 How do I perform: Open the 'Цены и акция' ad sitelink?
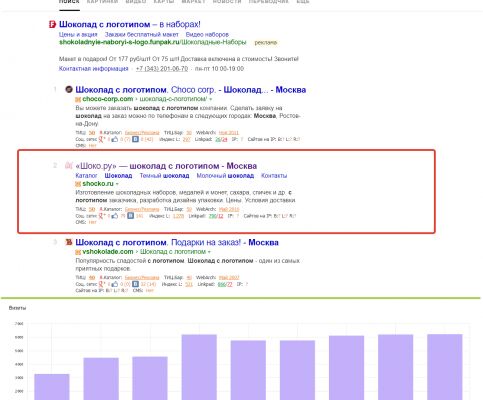pos(78,34)
